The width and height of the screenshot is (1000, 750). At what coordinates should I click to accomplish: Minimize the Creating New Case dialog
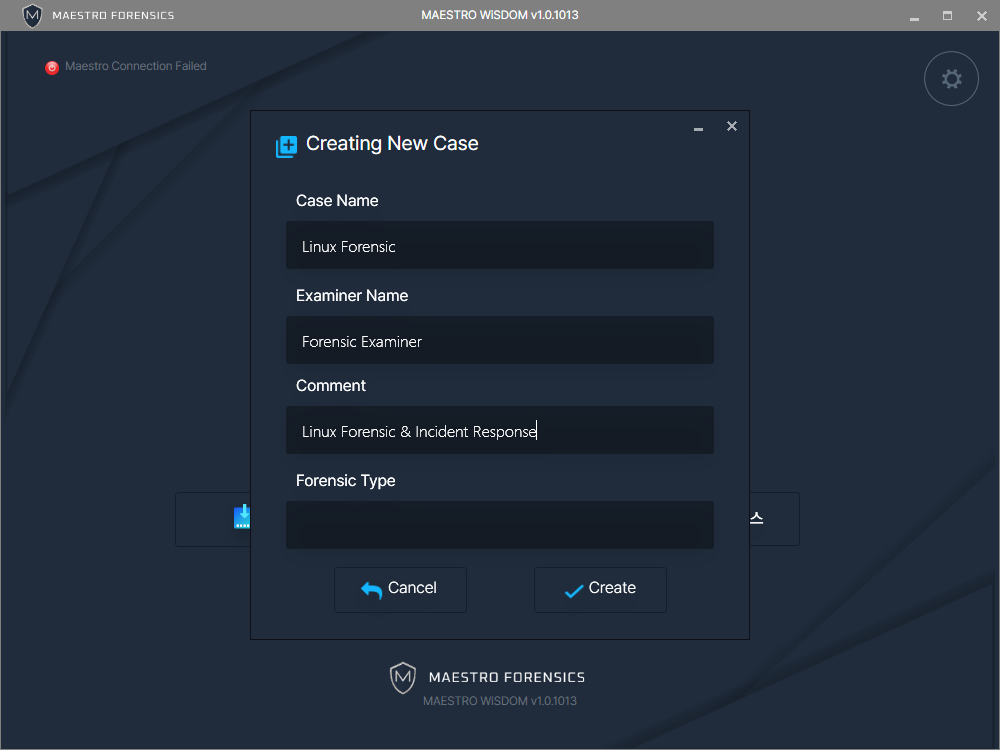click(698, 128)
